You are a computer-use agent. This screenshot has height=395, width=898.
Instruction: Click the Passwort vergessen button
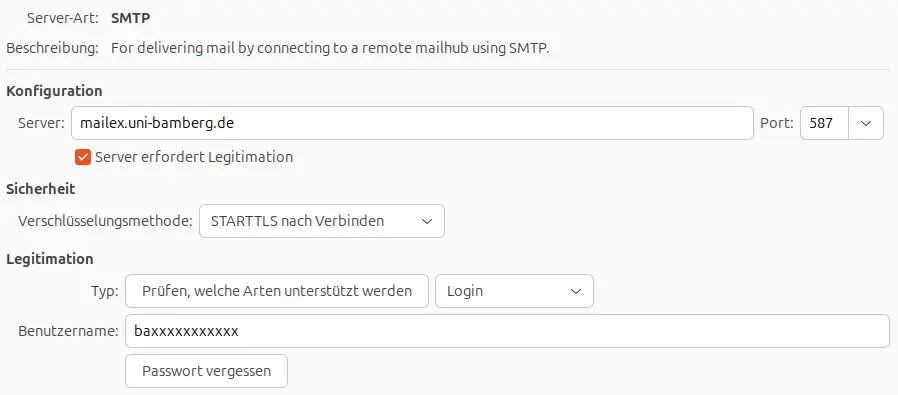click(x=206, y=371)
